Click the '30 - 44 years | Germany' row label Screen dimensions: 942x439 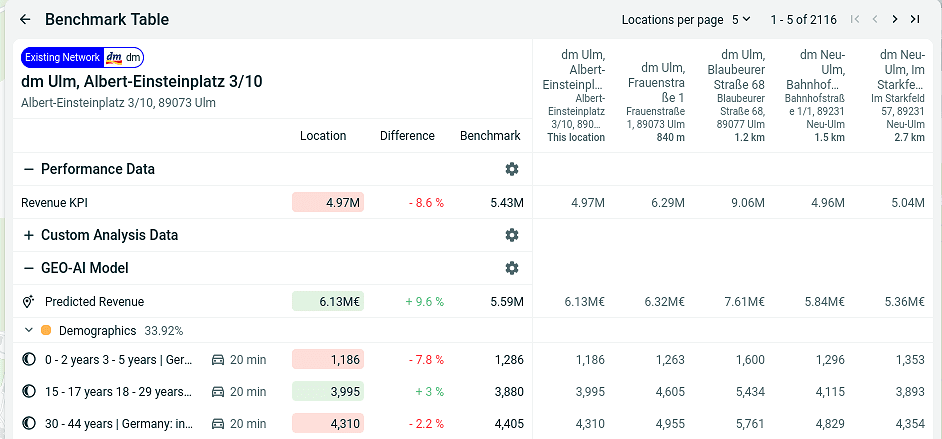point(119,423)
